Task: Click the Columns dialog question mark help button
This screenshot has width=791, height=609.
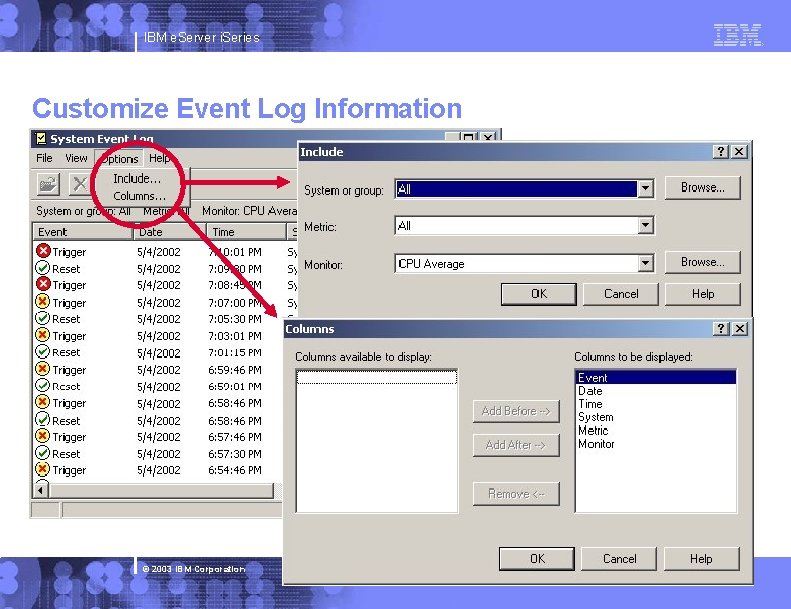Action: tap(721, 328)
